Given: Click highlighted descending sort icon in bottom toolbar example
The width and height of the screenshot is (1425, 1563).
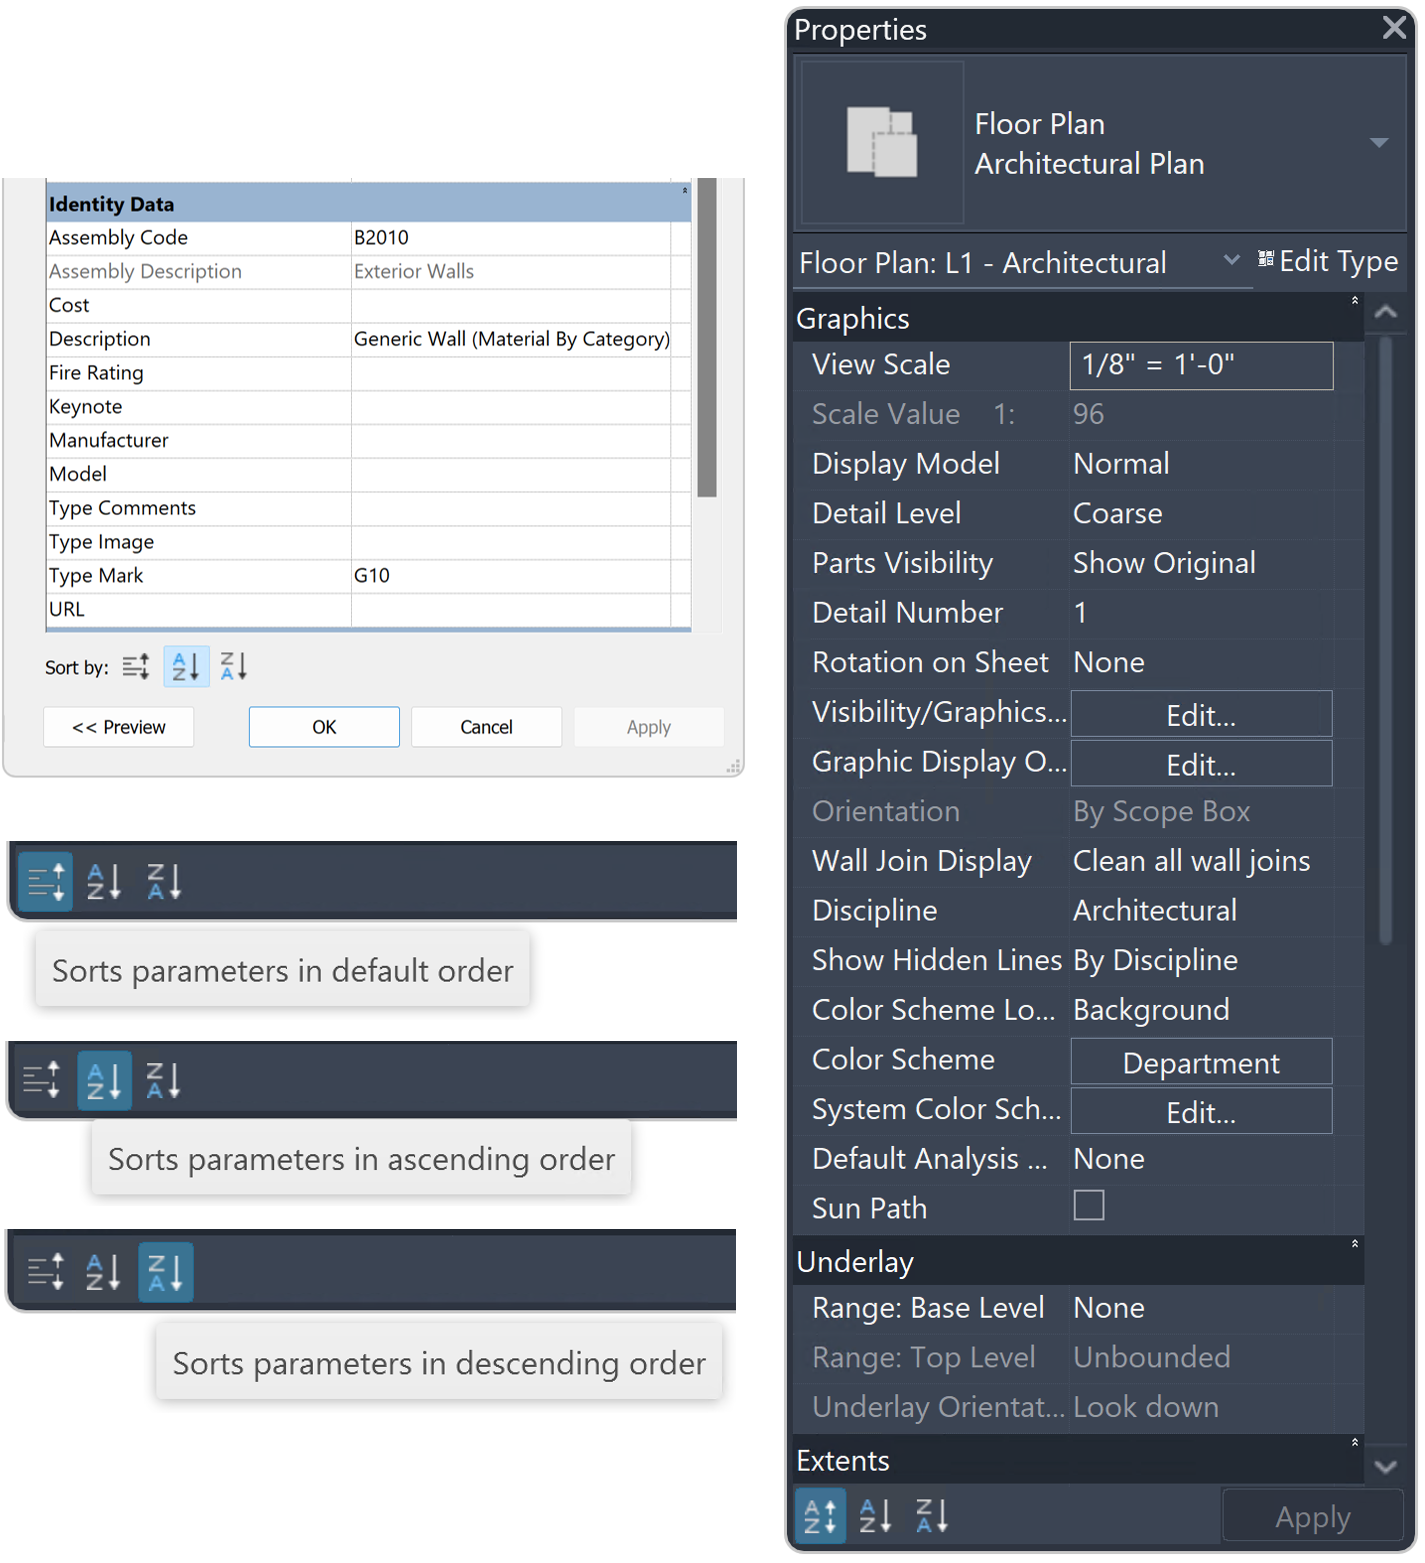Looking at the screenshot, I should 165,1272.
